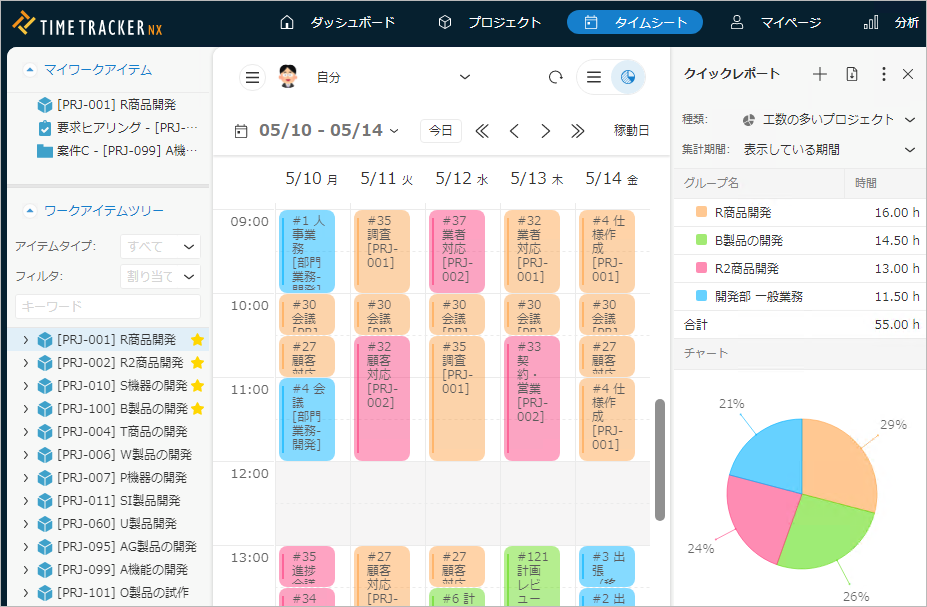Click the 稼働日 link
This screenshot has width=927, height=607.
(x=631, y=131)
